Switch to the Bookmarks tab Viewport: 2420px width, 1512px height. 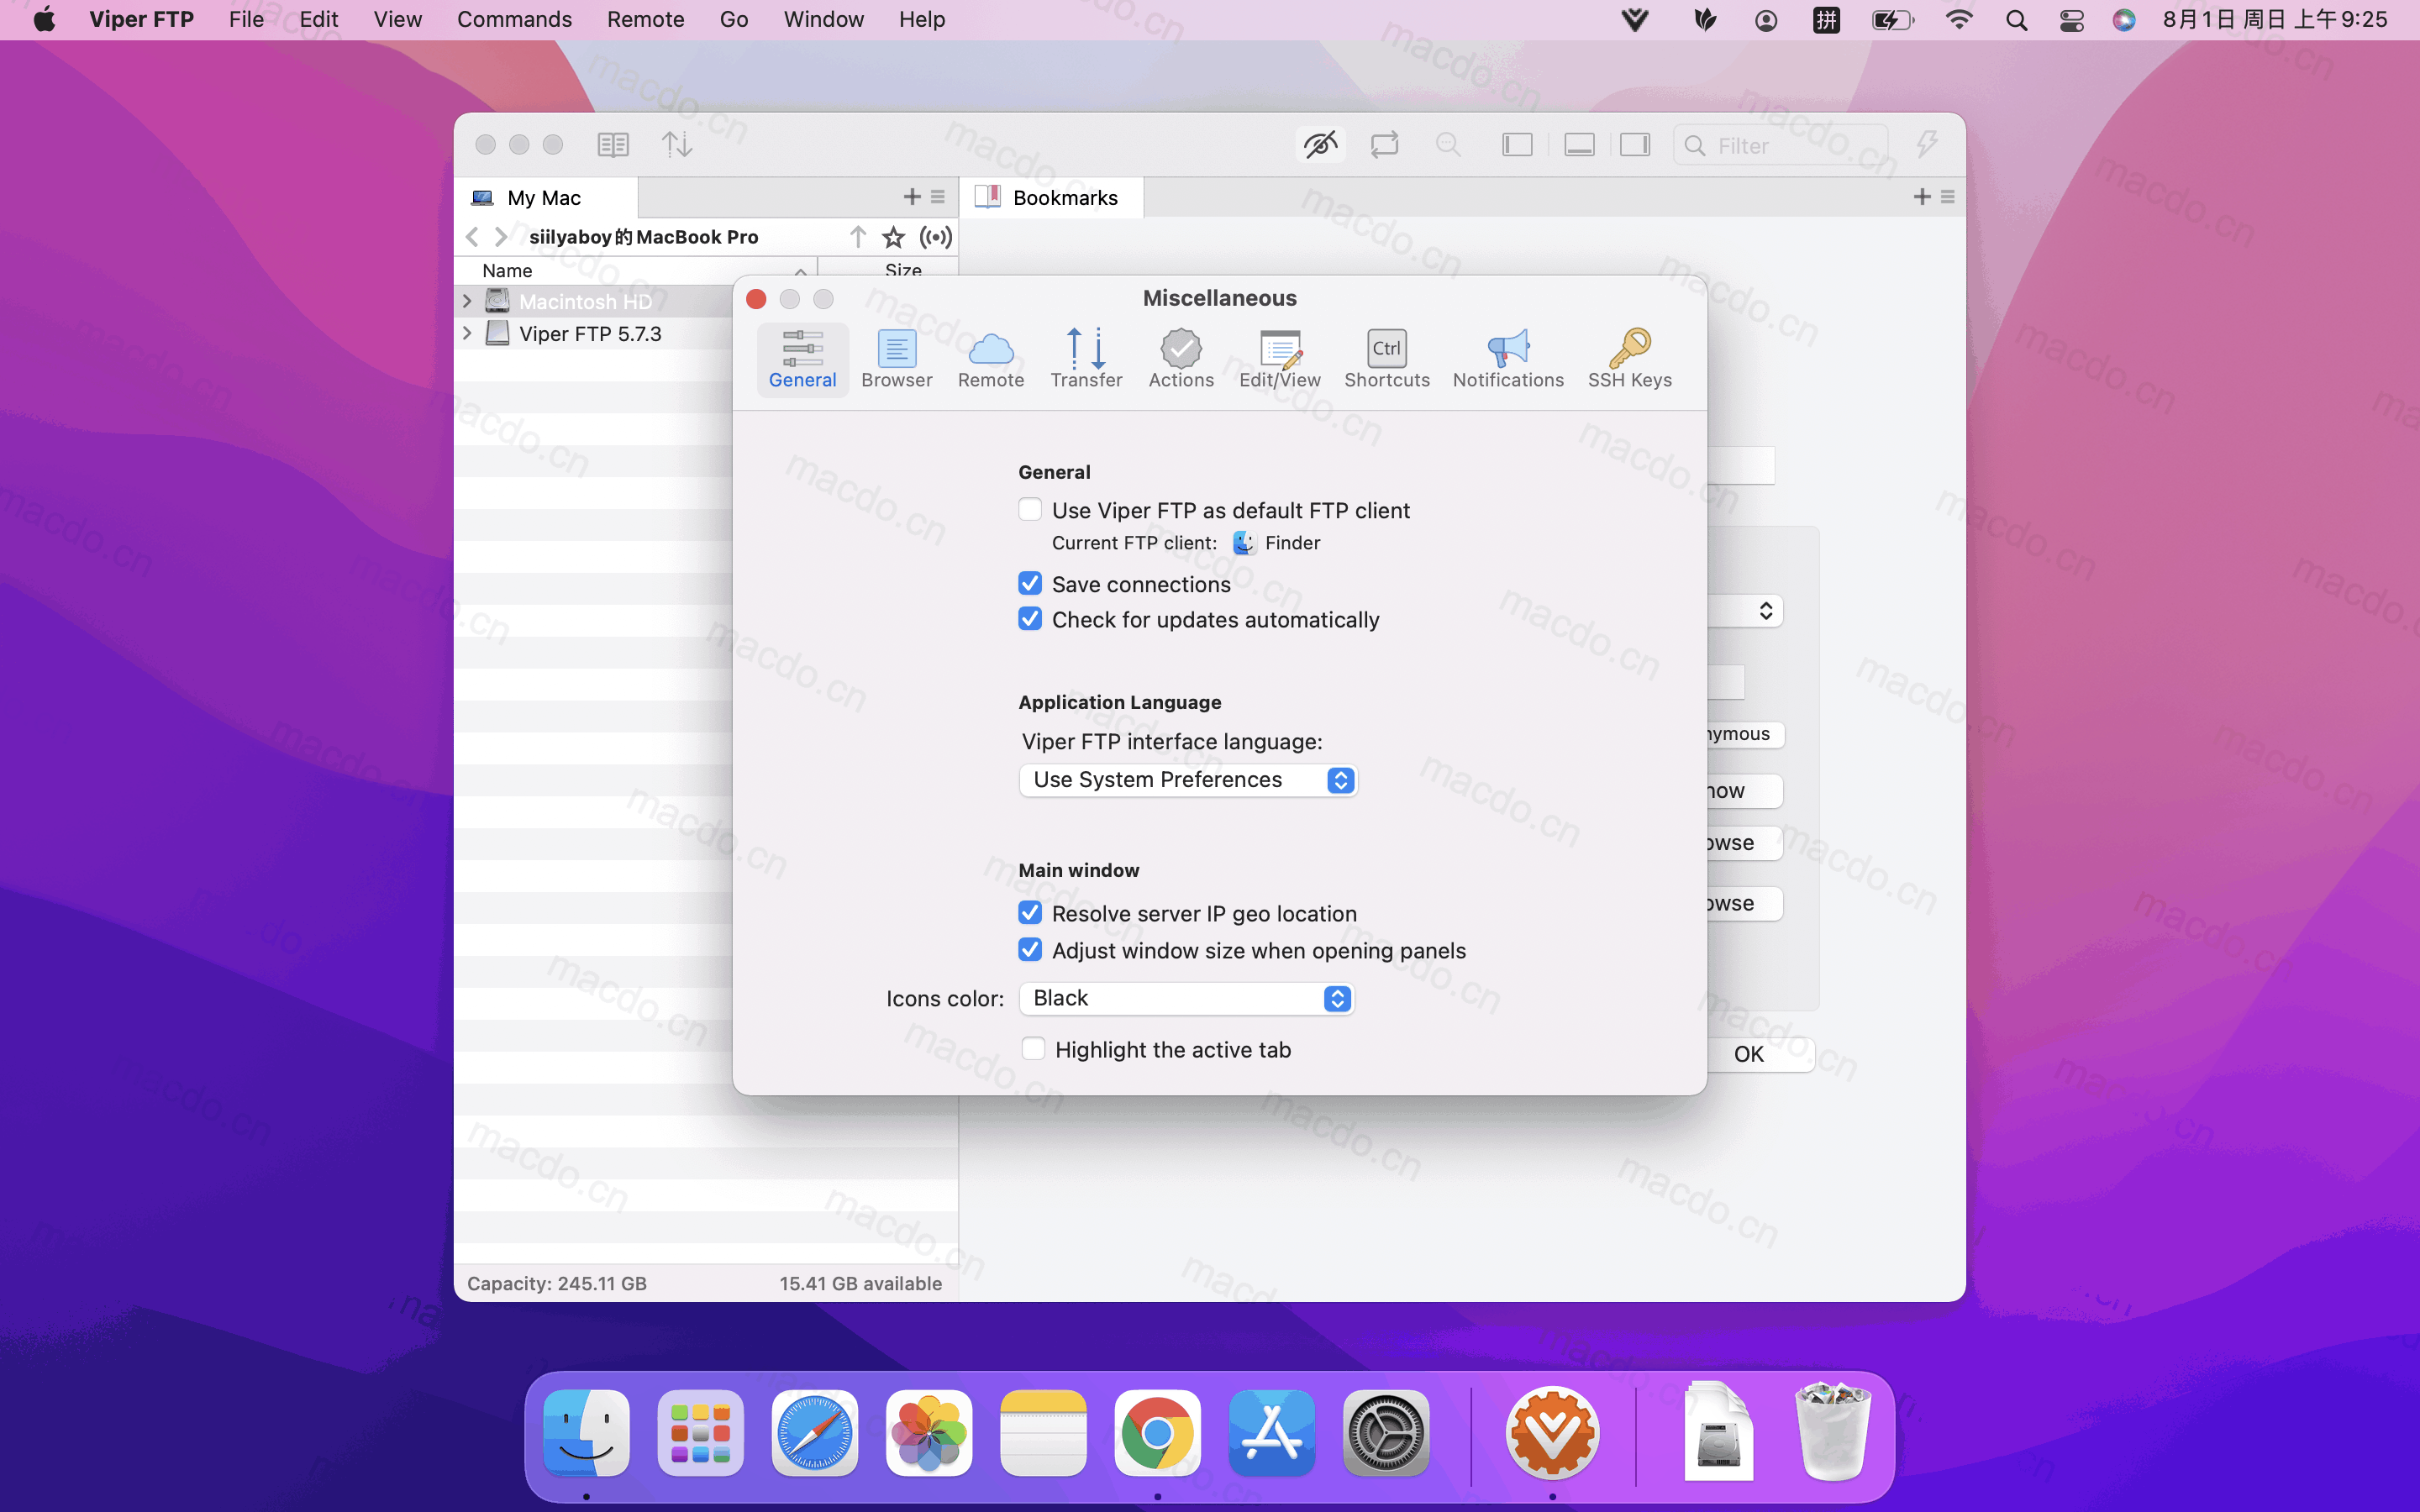pos(1052,198)
